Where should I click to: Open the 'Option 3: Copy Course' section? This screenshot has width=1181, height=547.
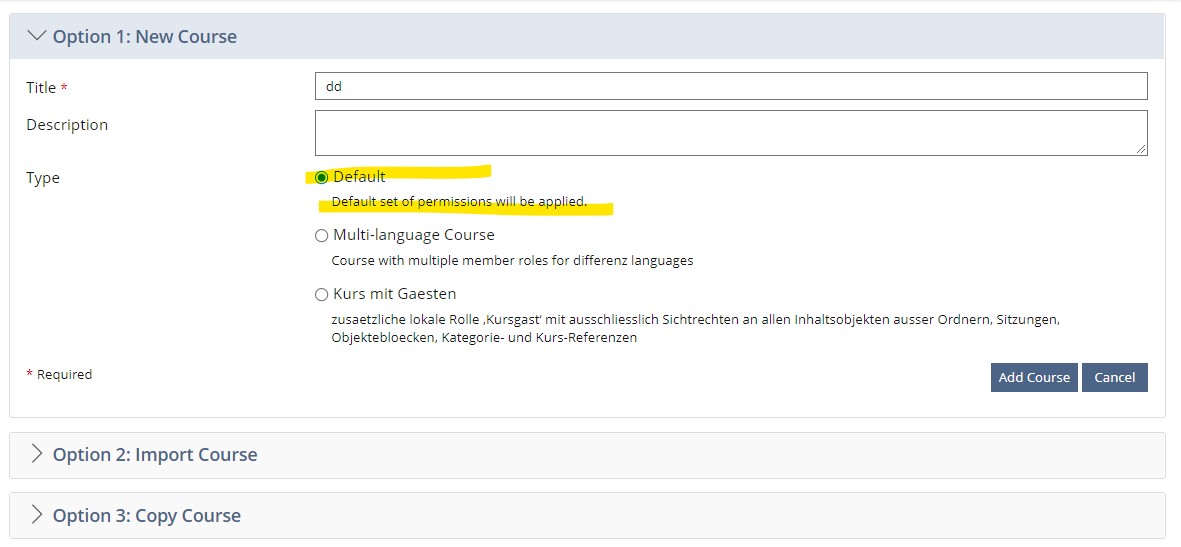(147, 516)
